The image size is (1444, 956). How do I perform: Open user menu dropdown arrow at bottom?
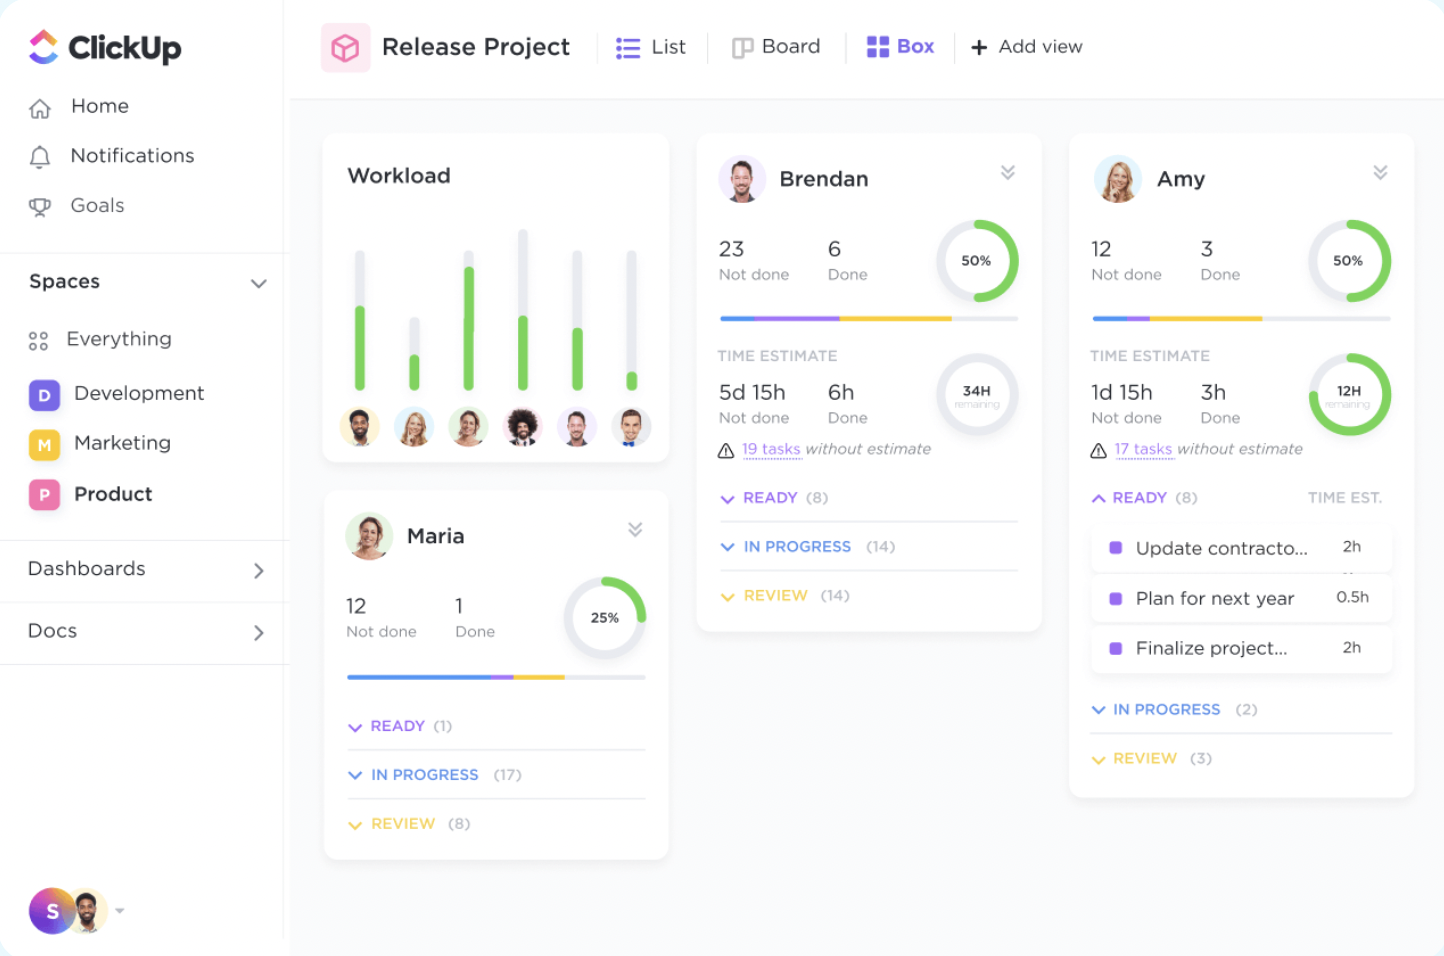120,911
